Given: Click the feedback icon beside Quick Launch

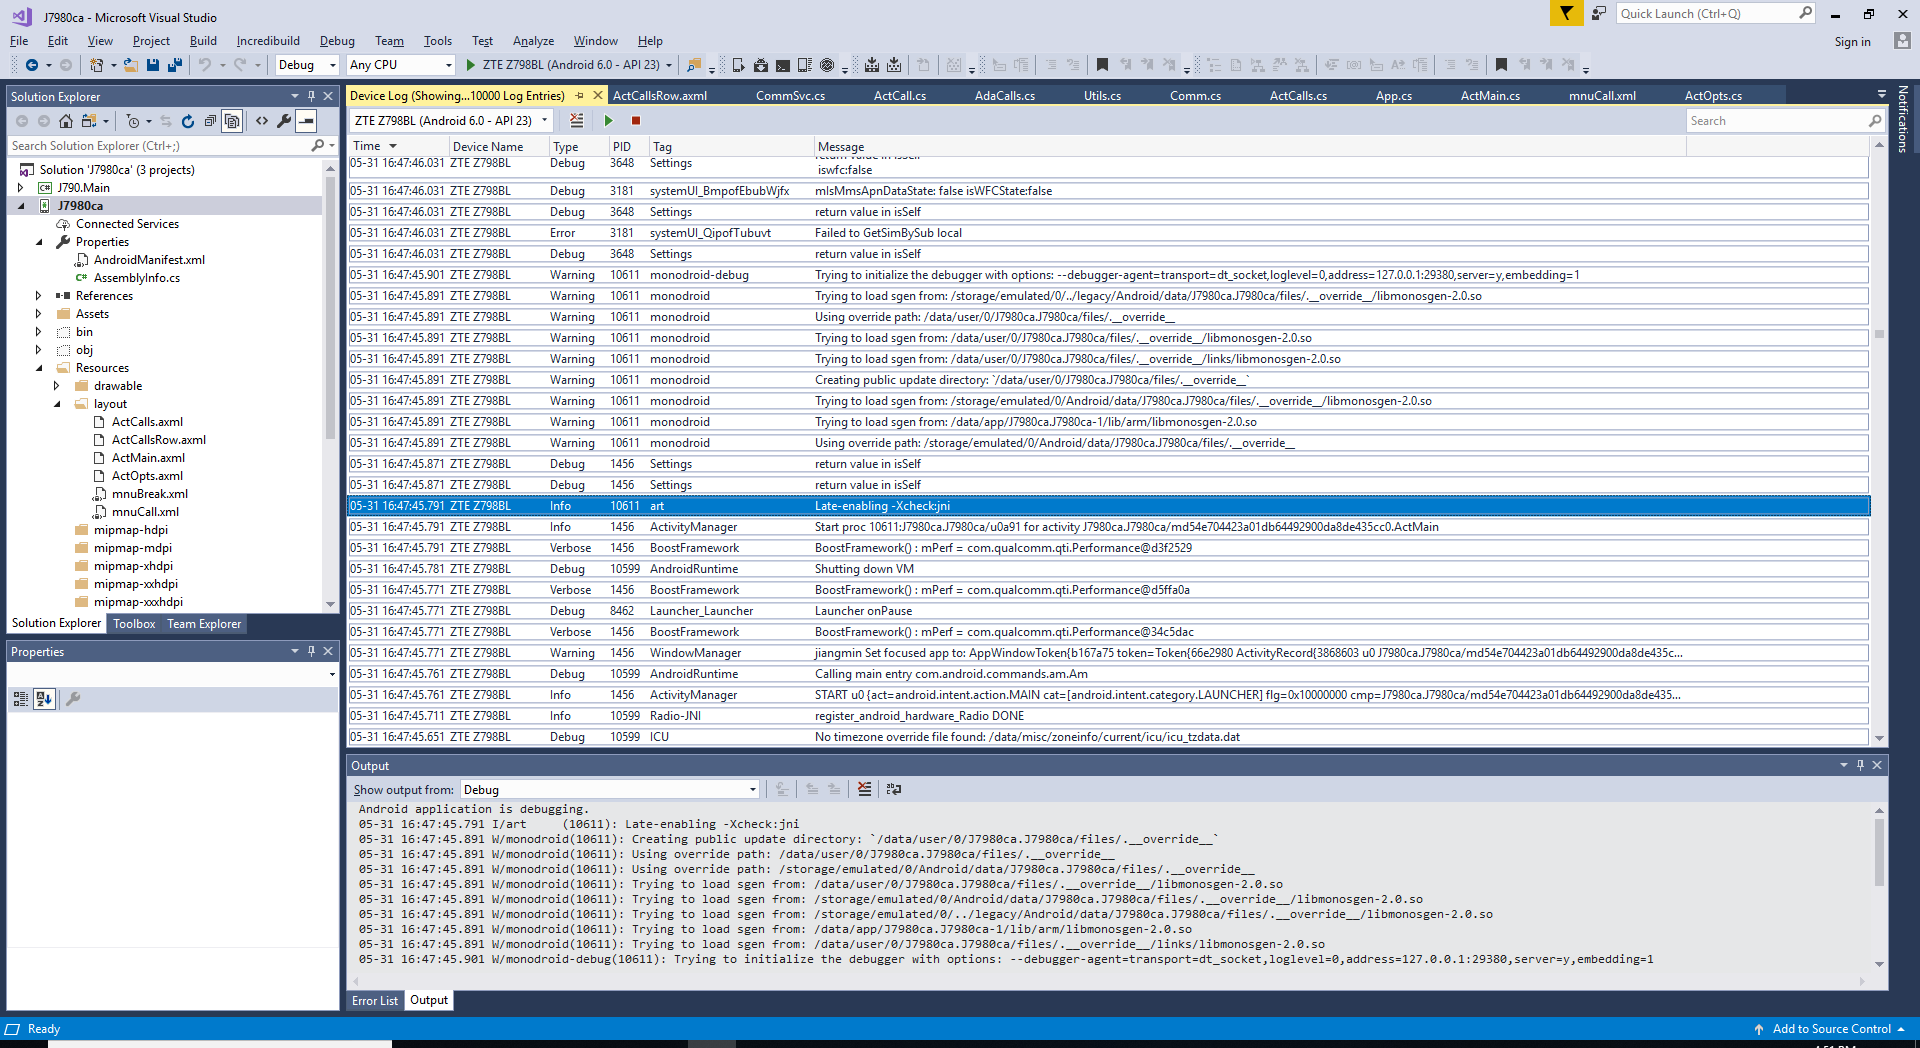Looking at the screenshot, I should [x=1599, y=13].
